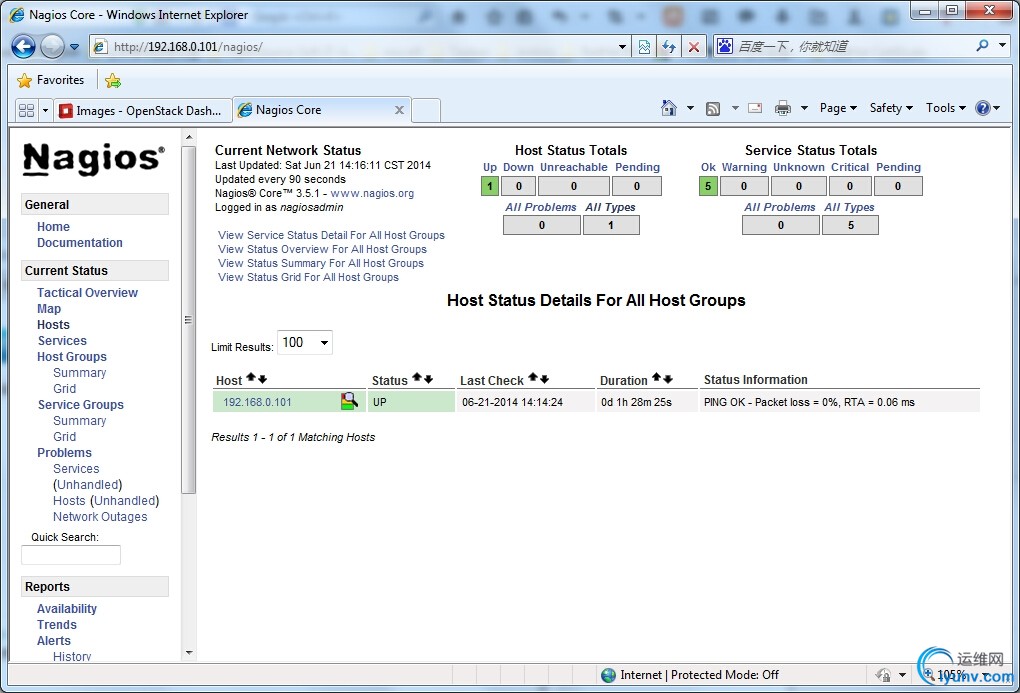Image resolution: width=1020 pixels, height=693 pixels.
Task: Click the Home page icon in command bar
Action: [x=669, y=108]
